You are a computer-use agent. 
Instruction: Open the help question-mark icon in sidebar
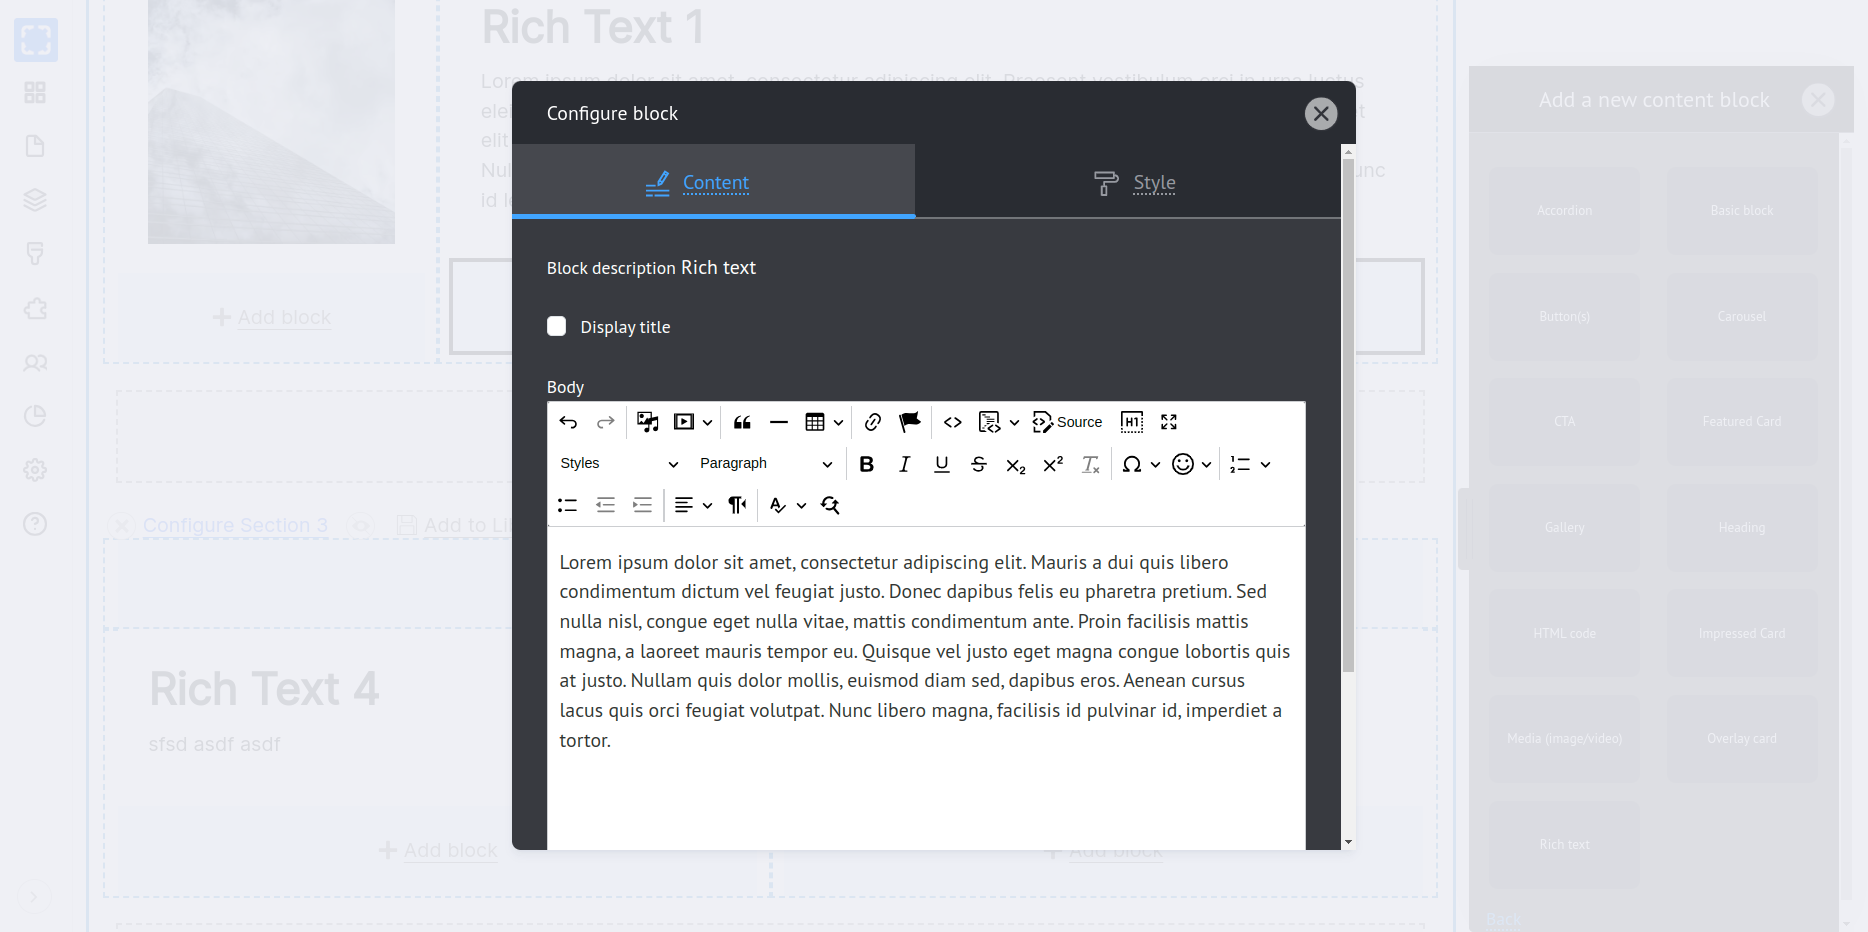[35, 524]
